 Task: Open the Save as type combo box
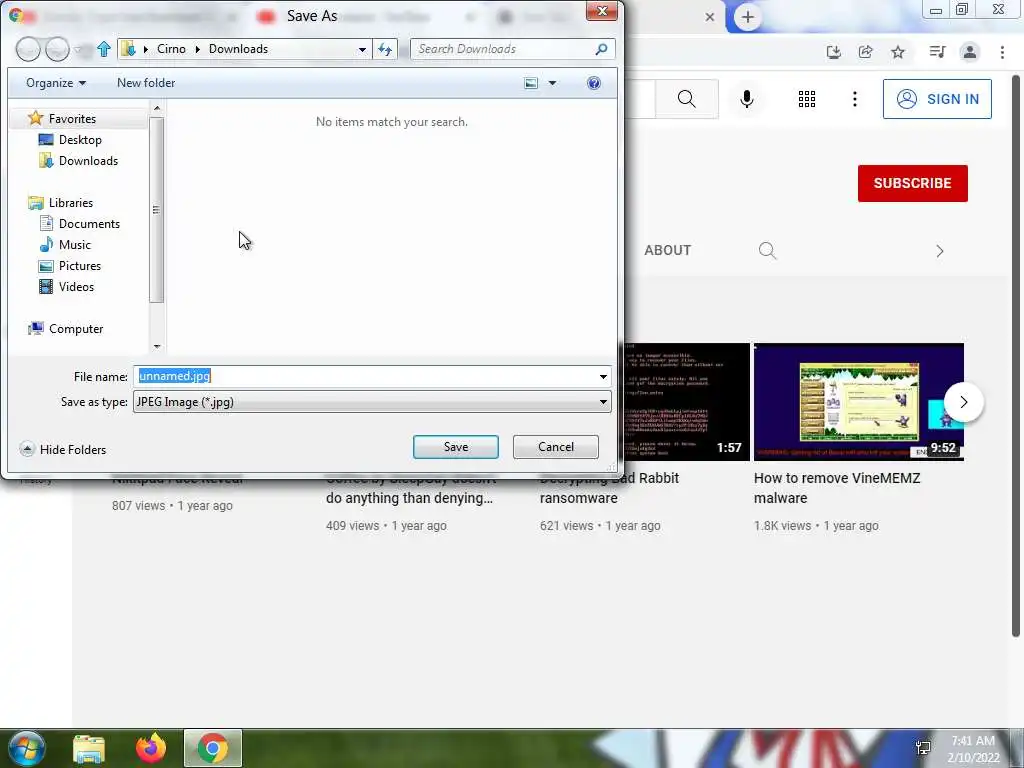click(x=372, y=402)
